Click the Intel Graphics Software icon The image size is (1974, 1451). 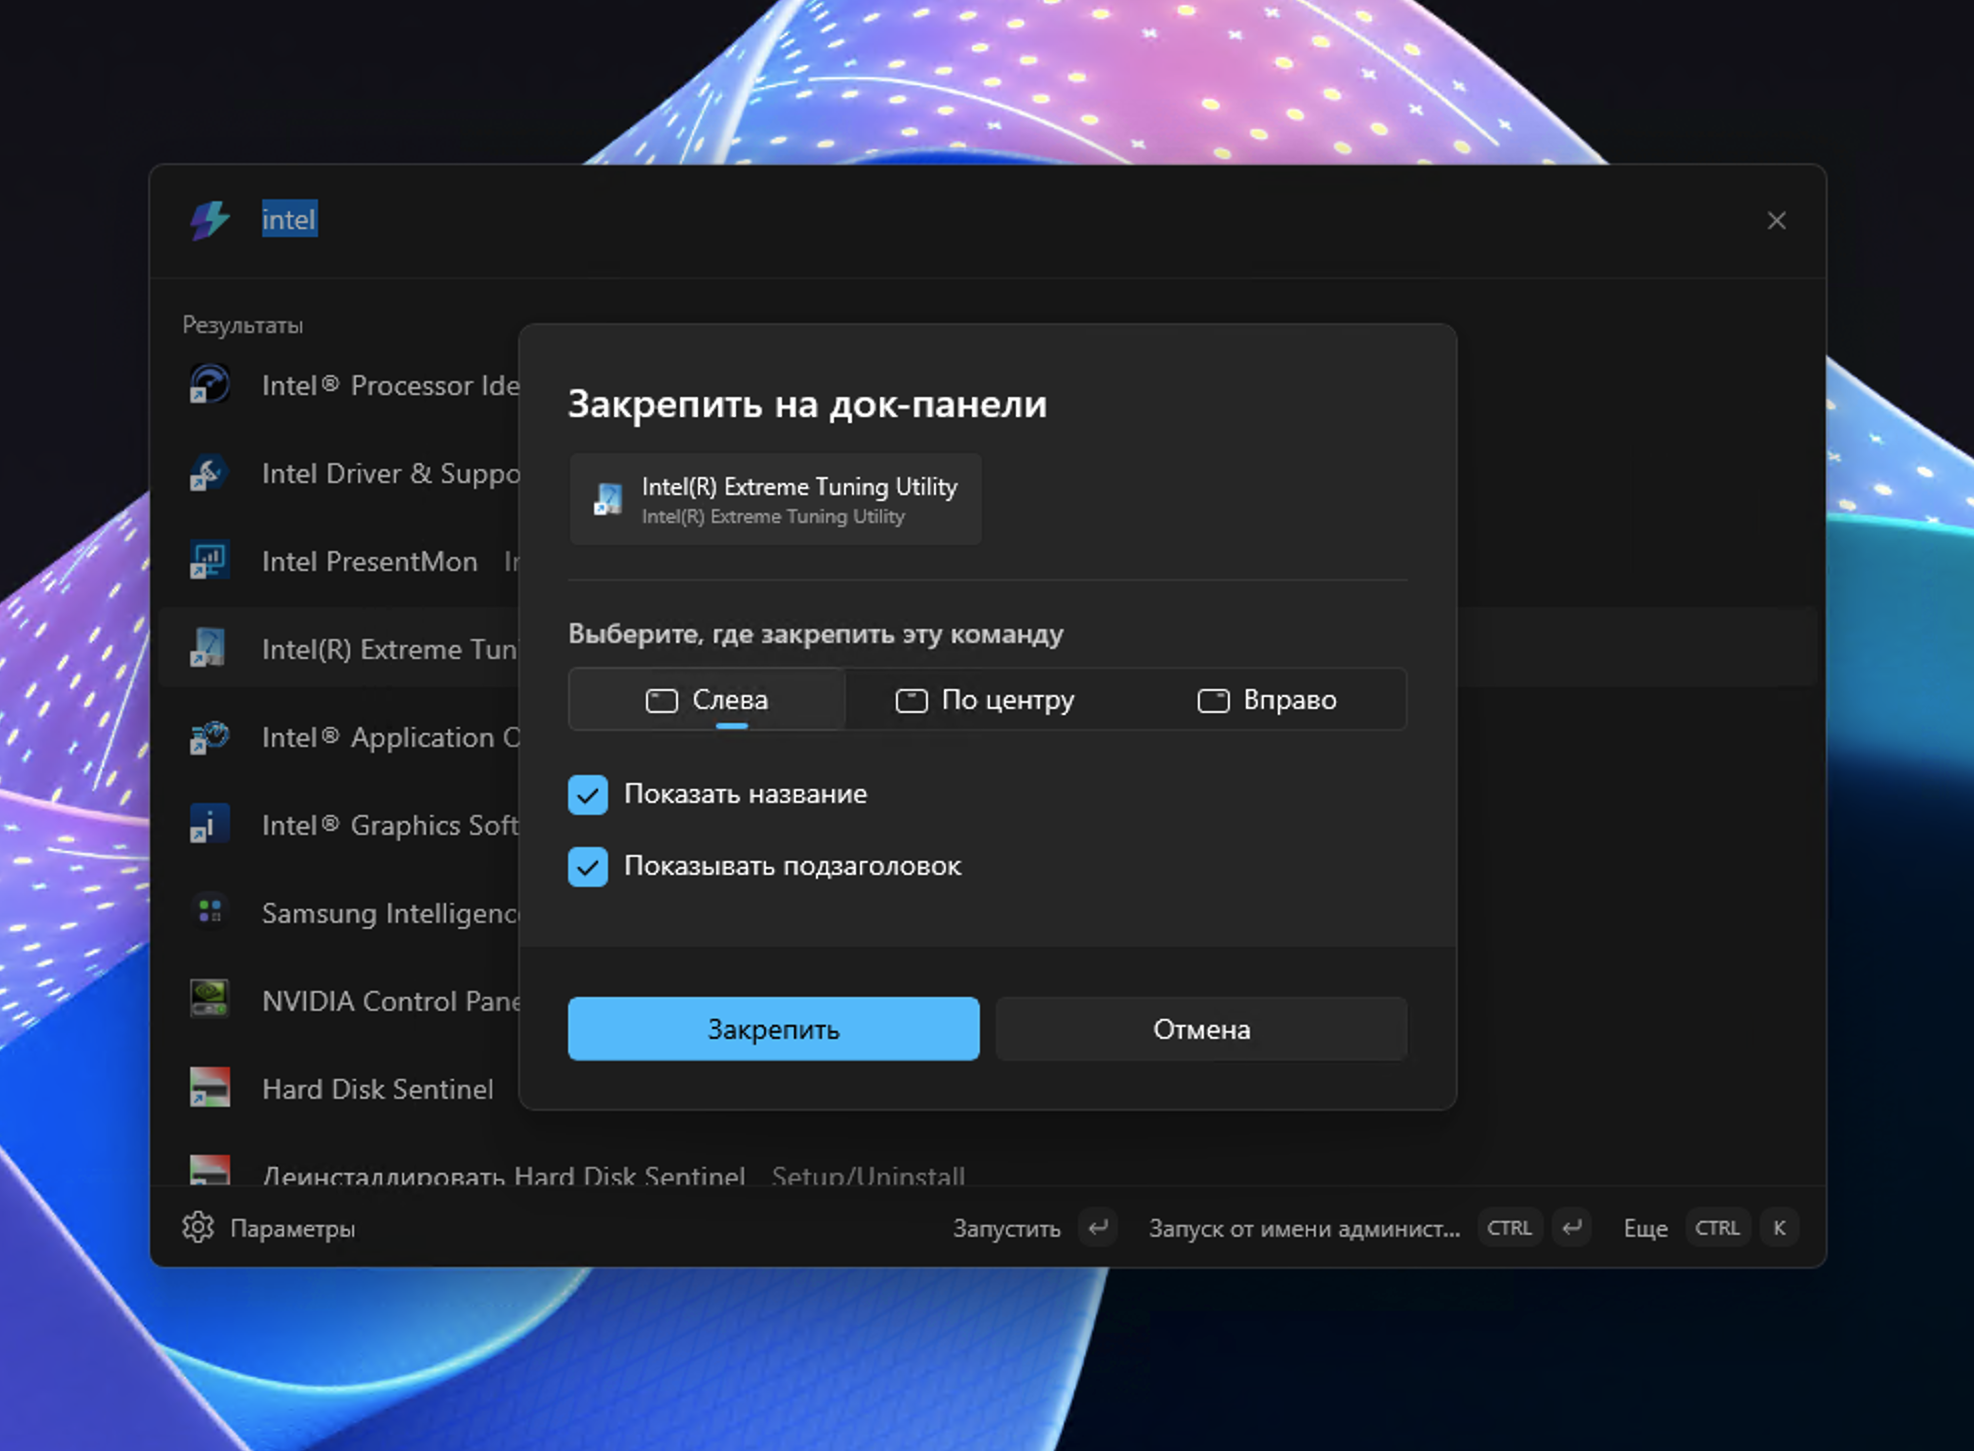[x=210, y=825]
